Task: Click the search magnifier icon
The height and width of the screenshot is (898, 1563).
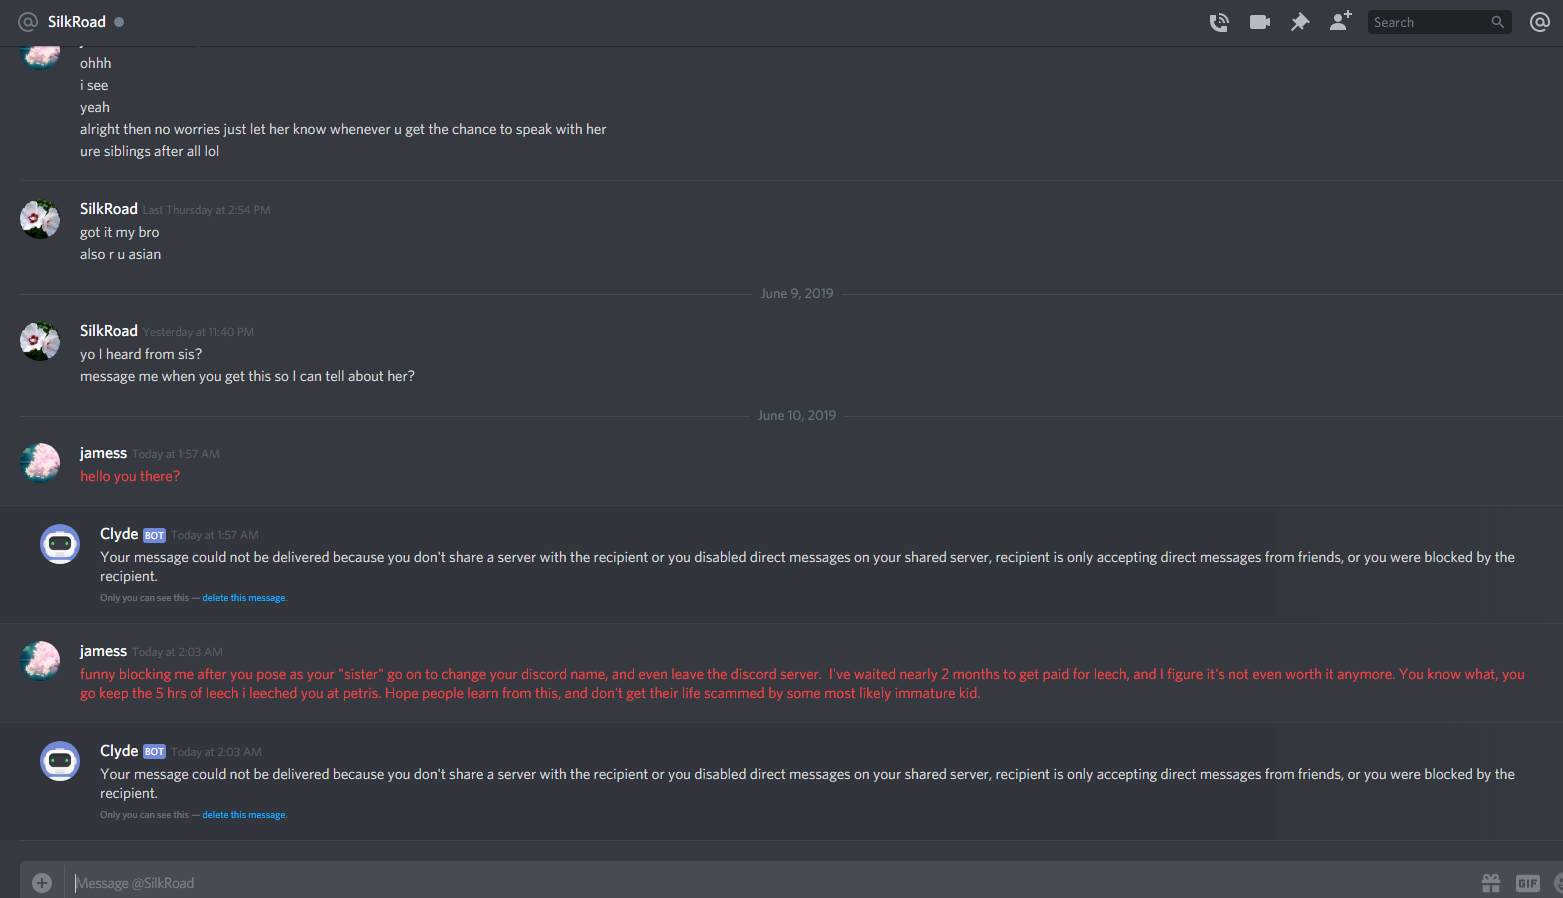Action: (x=1497, y=22)
